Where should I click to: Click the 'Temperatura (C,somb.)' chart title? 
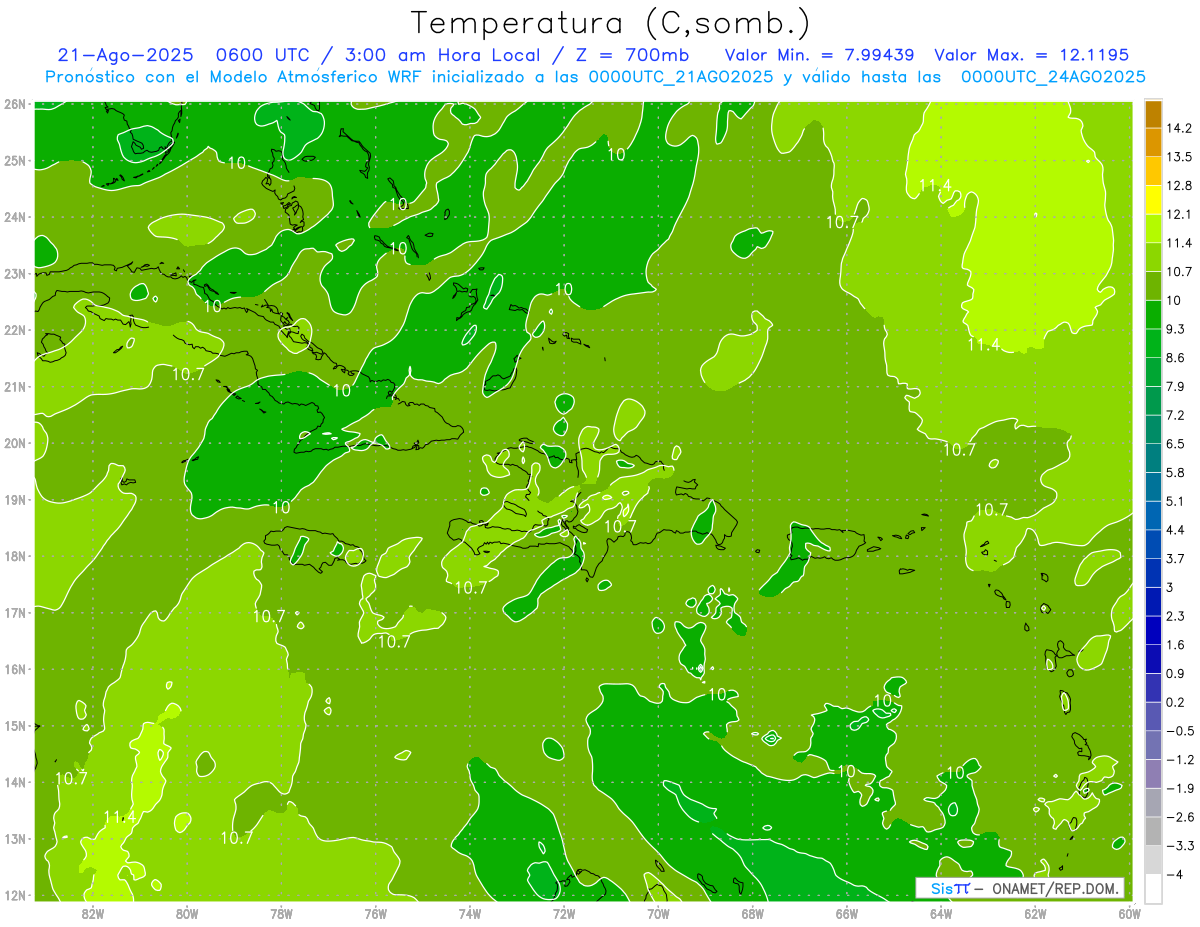coord(611,23)
